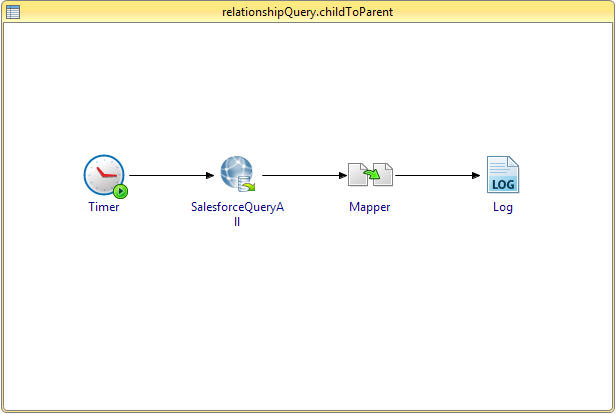Select the Log file icon
The width and height of the screenshot is (616, 414).
coord(503,174)
